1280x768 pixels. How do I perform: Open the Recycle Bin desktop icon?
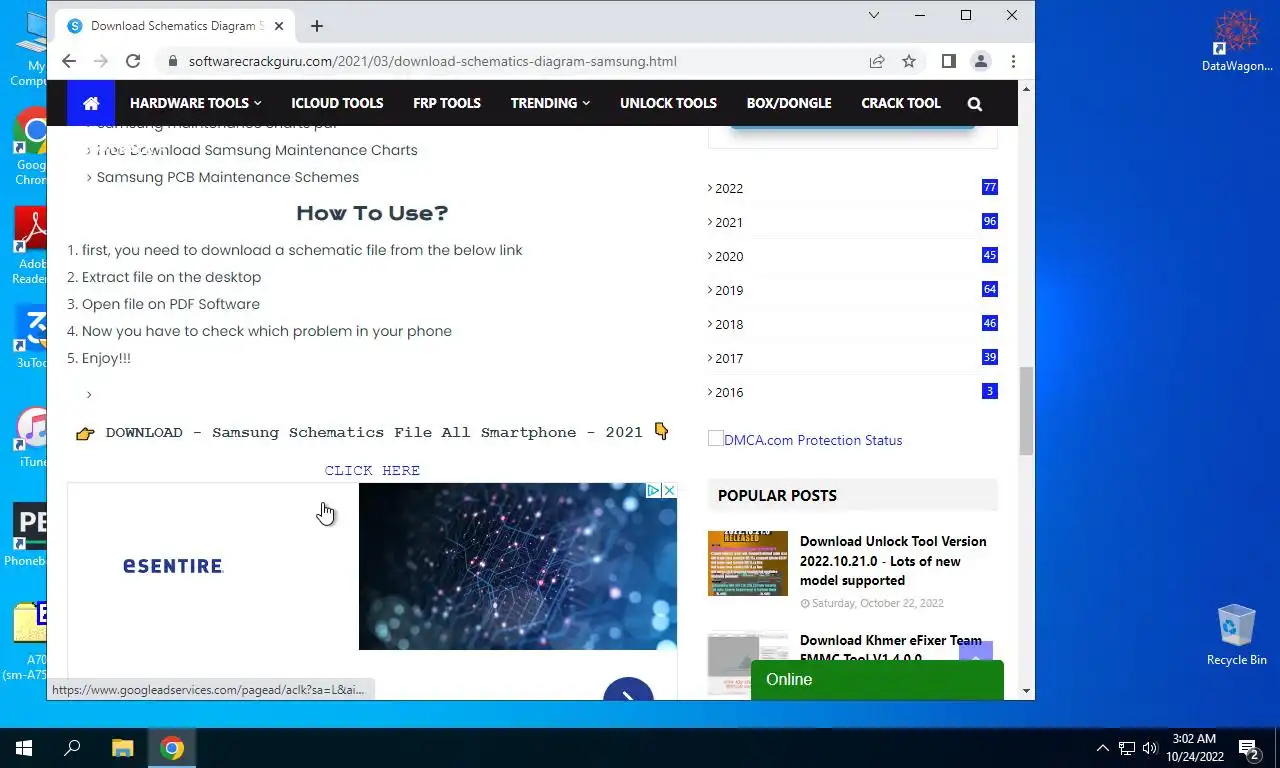tap(1236, 634)
